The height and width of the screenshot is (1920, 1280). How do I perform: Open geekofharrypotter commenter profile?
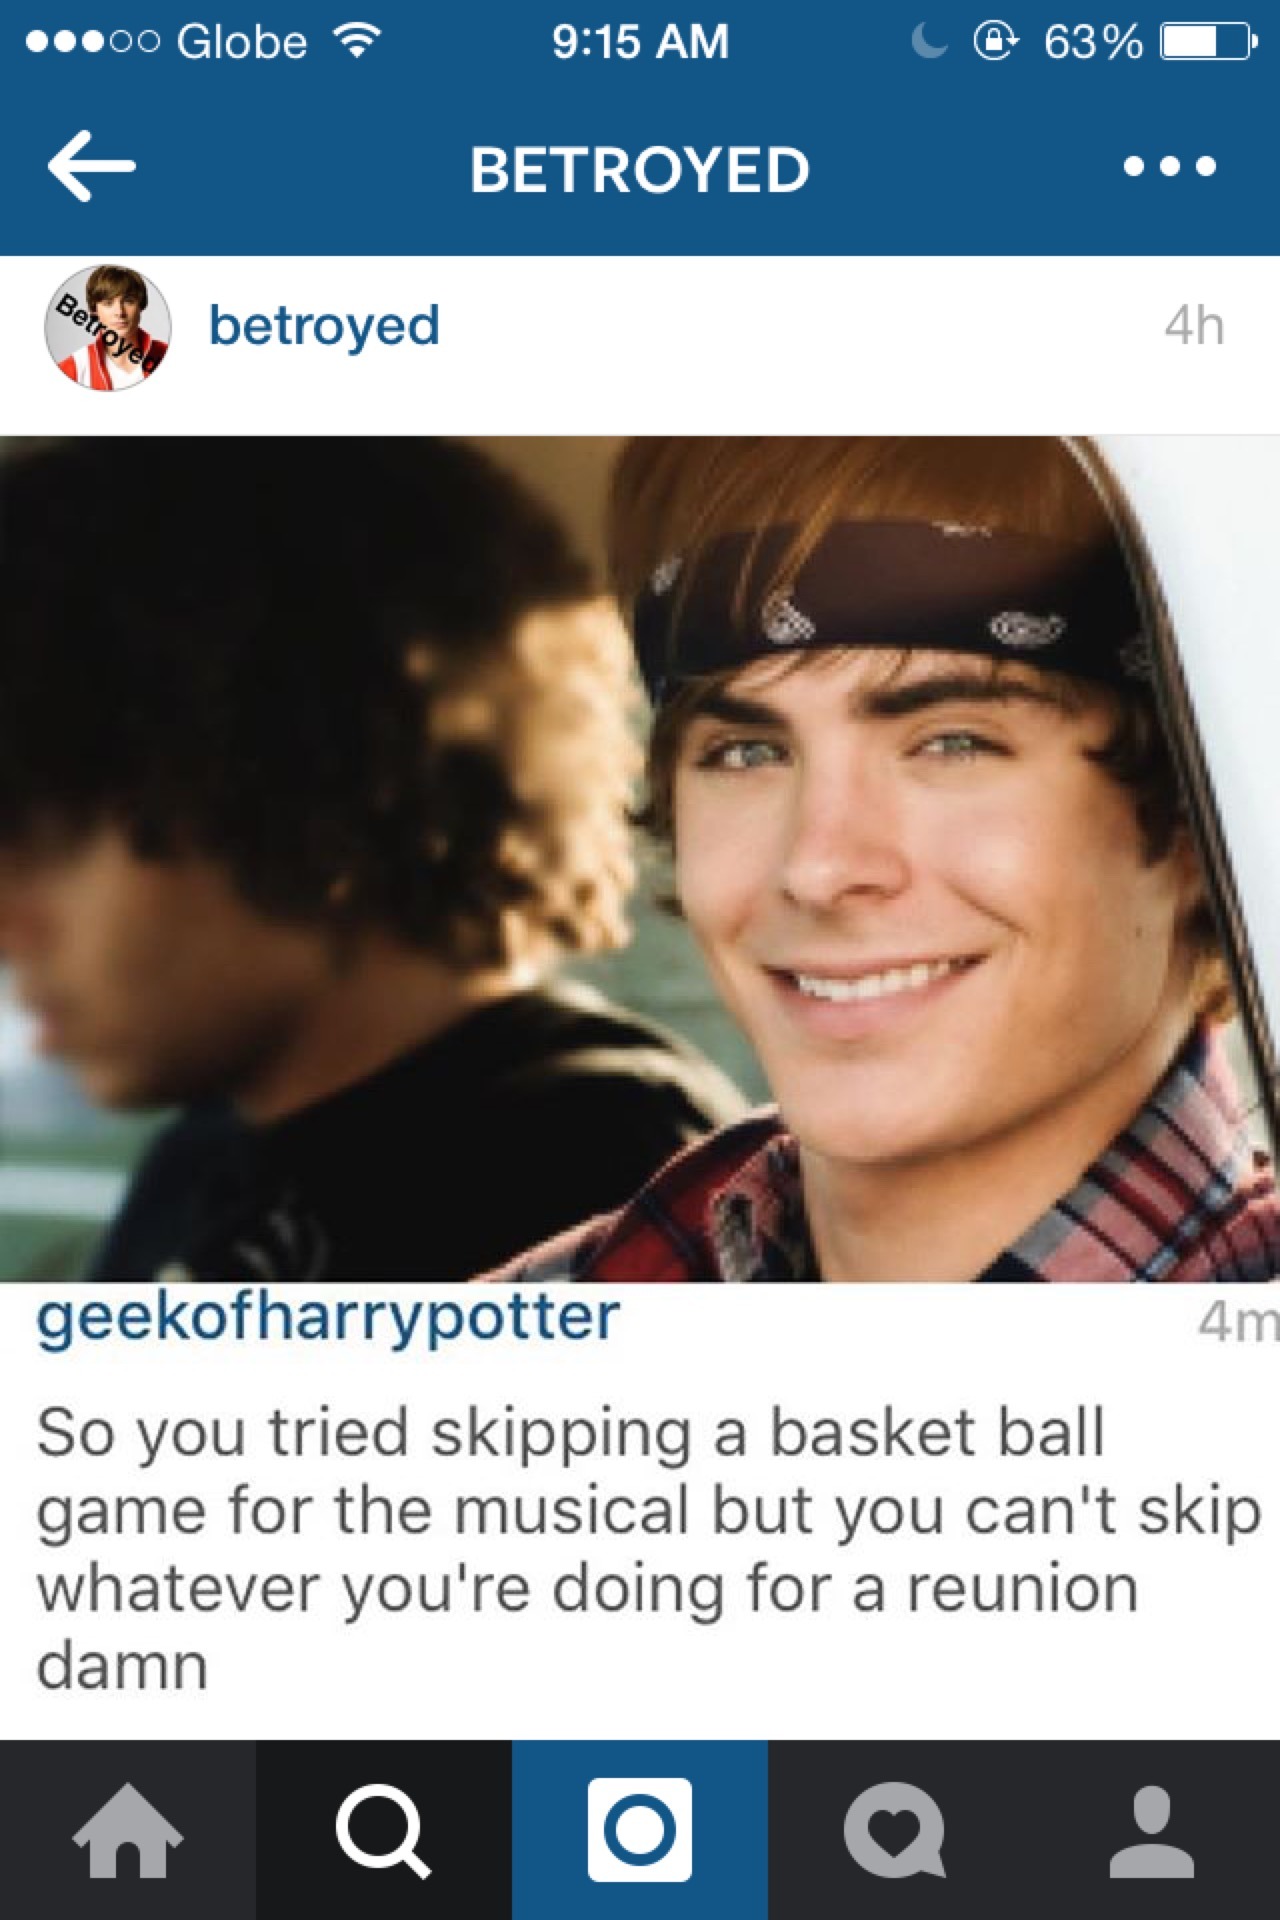pyautogui.click(x=328, y=1318)
